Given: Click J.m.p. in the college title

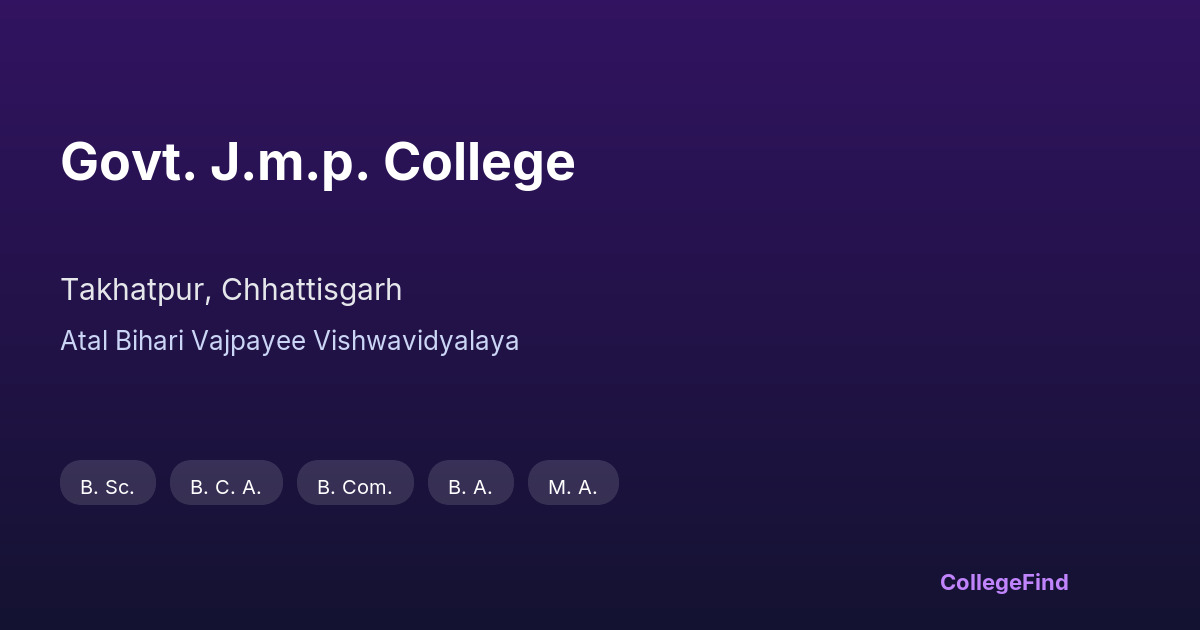Looking at the screenshot, I should (289, 162).
